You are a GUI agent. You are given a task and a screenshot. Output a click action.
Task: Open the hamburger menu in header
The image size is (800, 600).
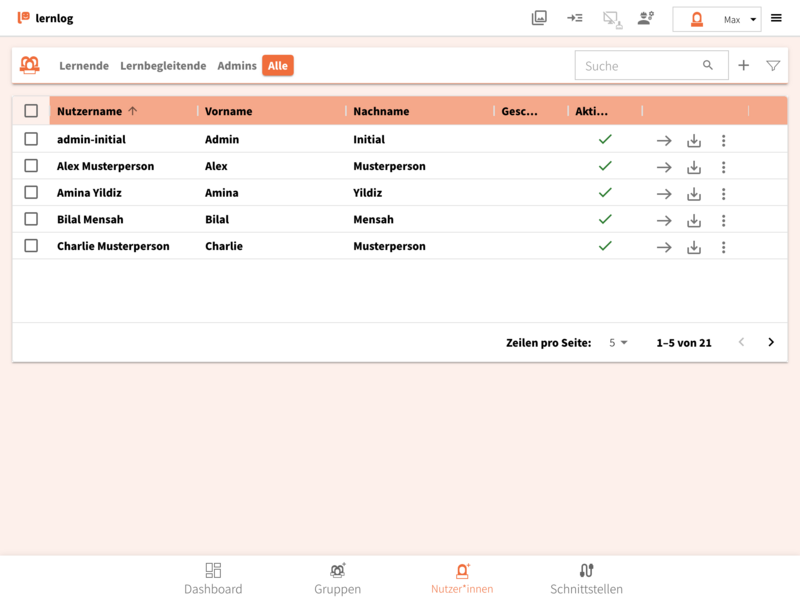point(776,18)
